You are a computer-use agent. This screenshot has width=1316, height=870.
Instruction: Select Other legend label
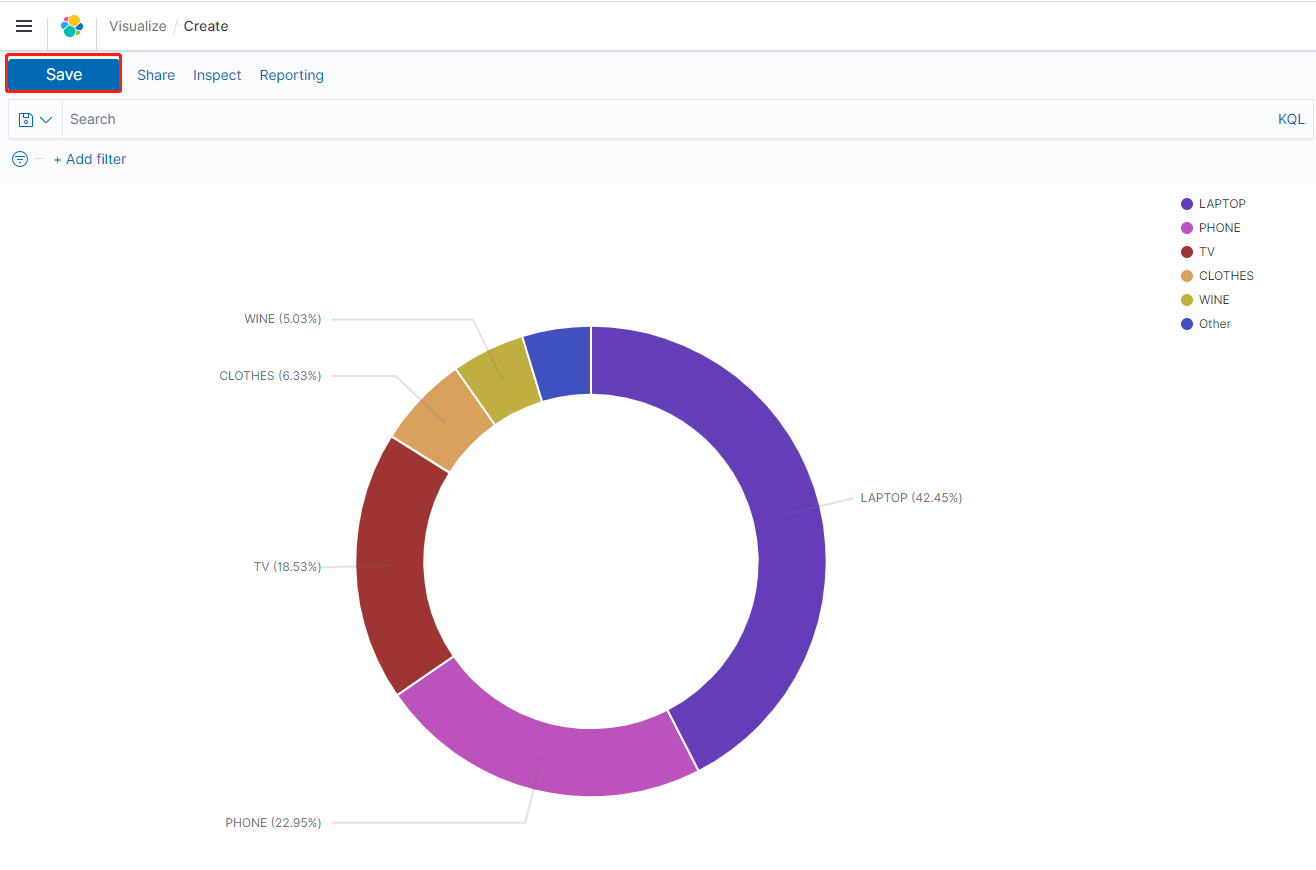point(1215,324)
